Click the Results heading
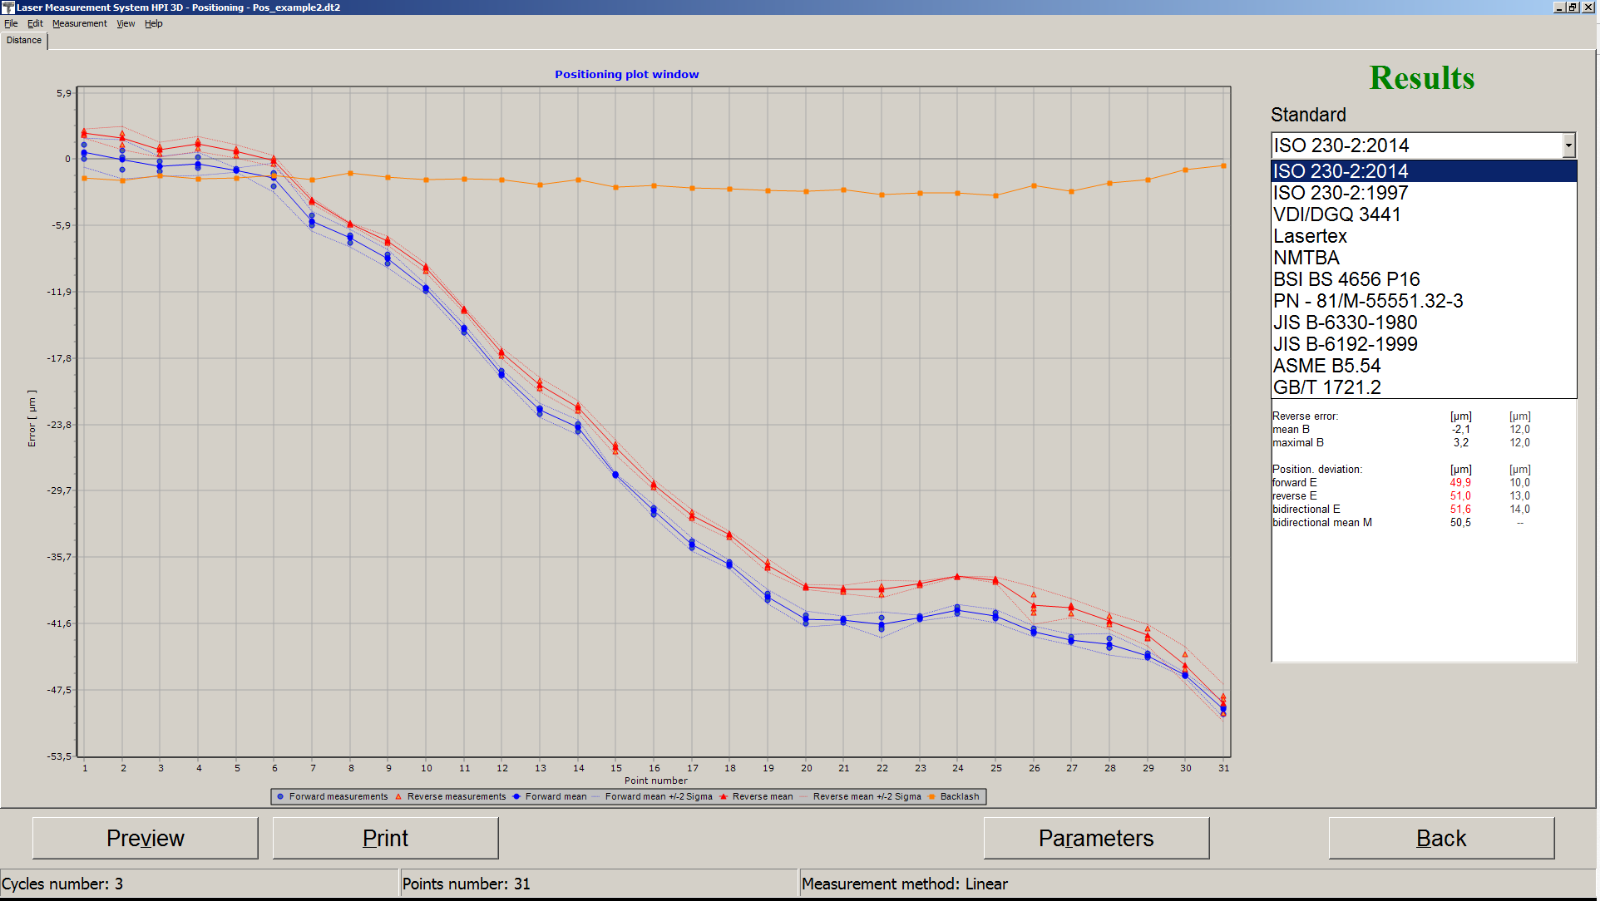The width and height of the screenshot is (1600, 901). click(1422, 78)
